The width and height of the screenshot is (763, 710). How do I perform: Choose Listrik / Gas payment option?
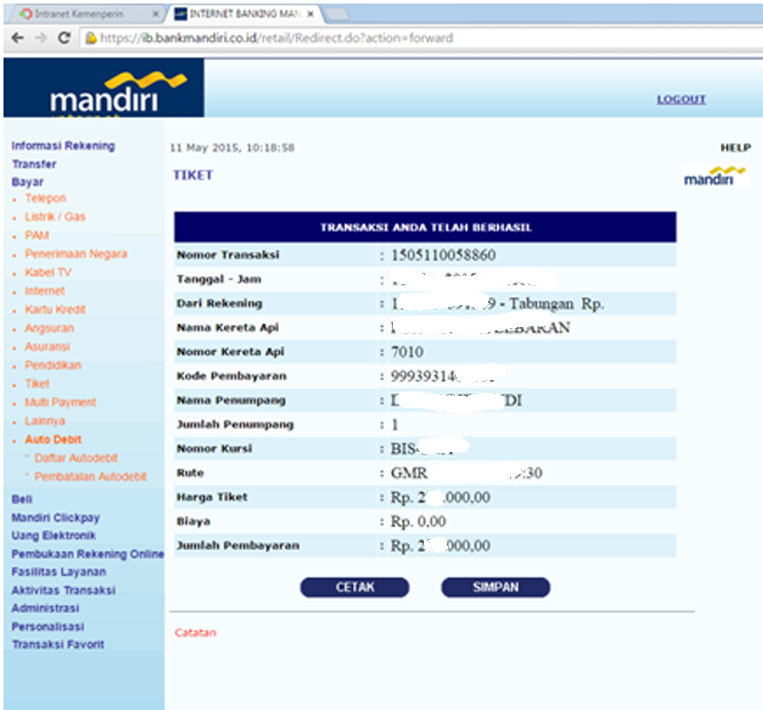coord(55,217)
